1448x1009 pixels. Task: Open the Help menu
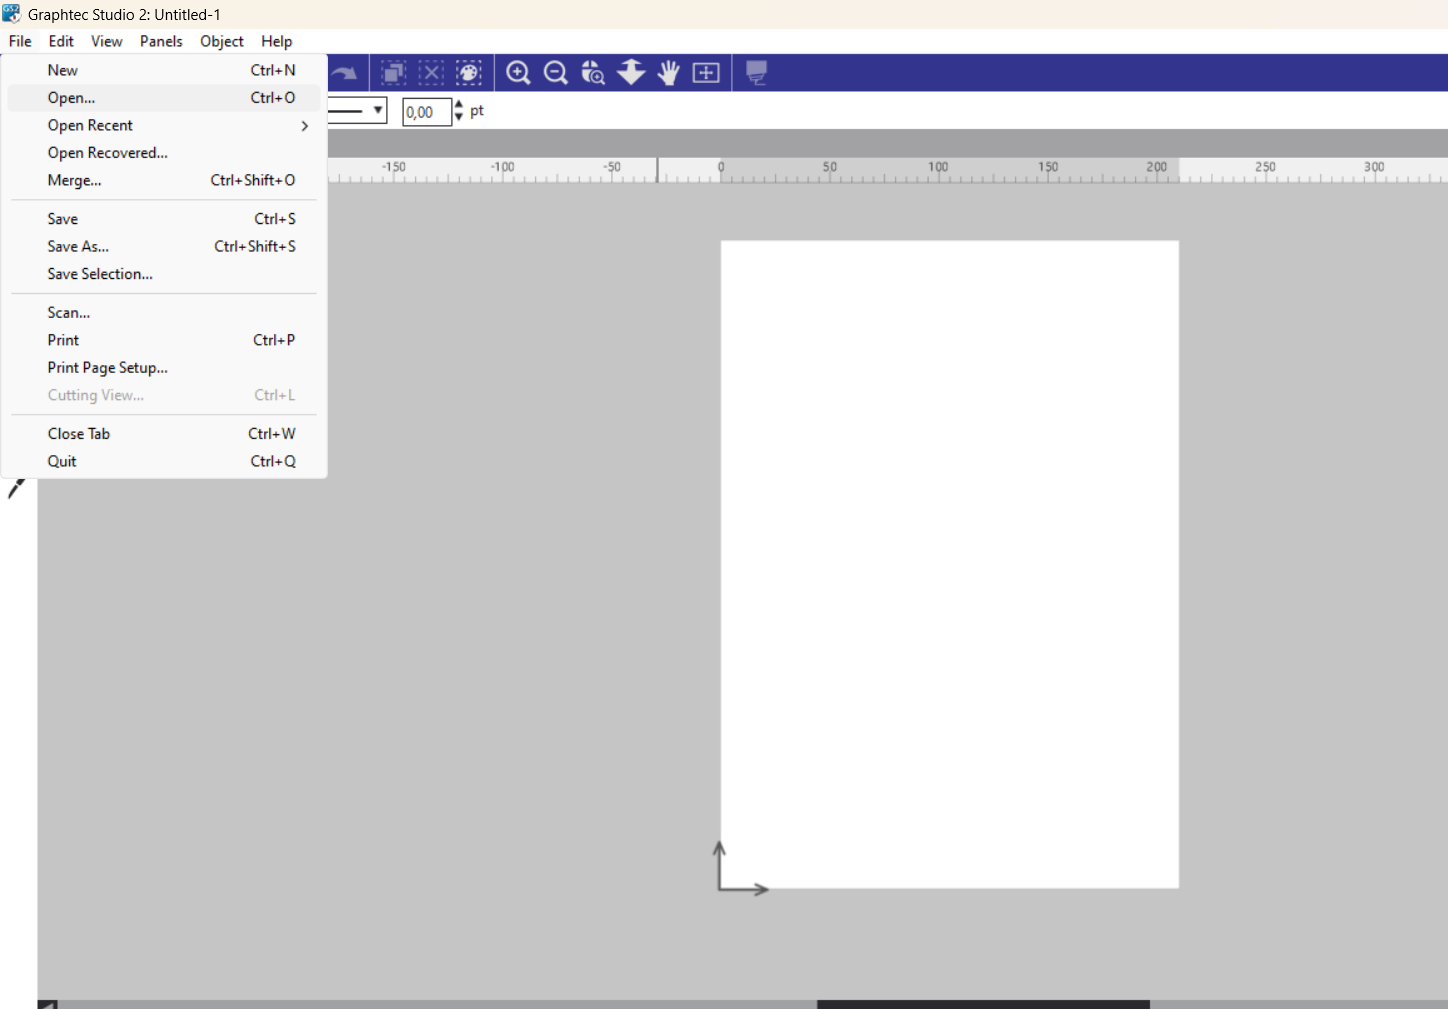click(277, 41)
